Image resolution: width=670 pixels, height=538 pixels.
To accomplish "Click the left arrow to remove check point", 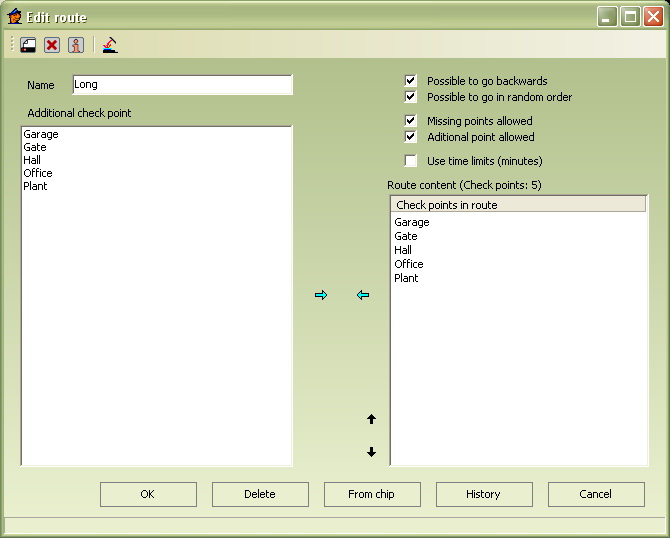I will [363, 295].
